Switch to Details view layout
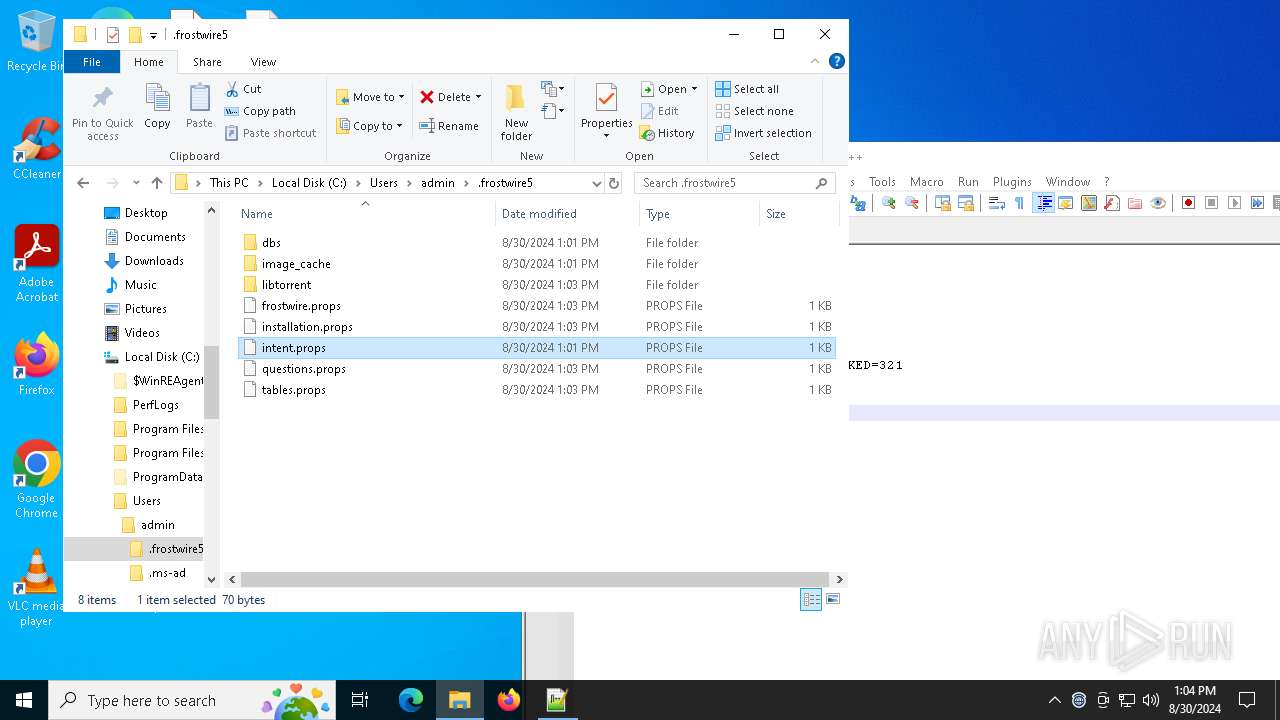This screenshot has width=1280, height=720. click(811, 599)
